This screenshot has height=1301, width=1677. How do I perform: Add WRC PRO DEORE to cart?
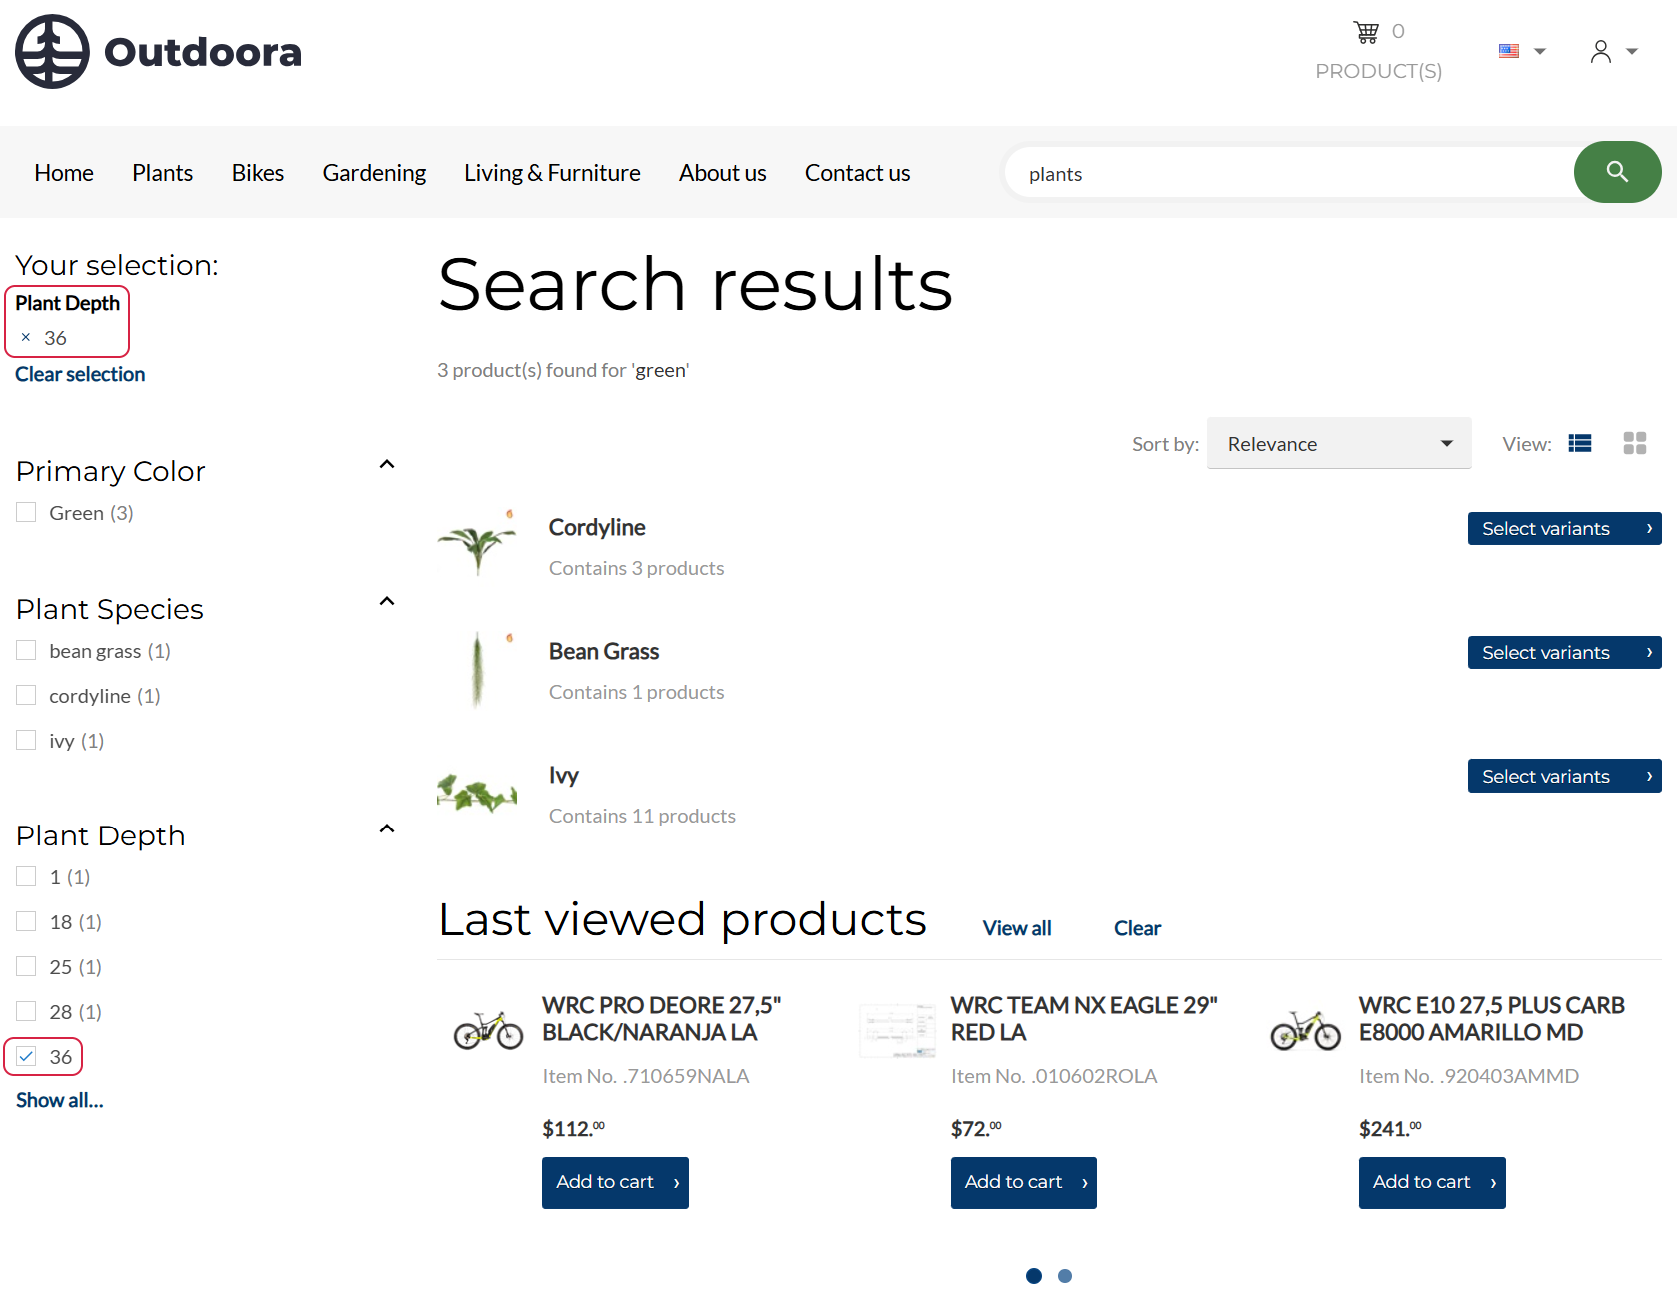(615, 1183)
